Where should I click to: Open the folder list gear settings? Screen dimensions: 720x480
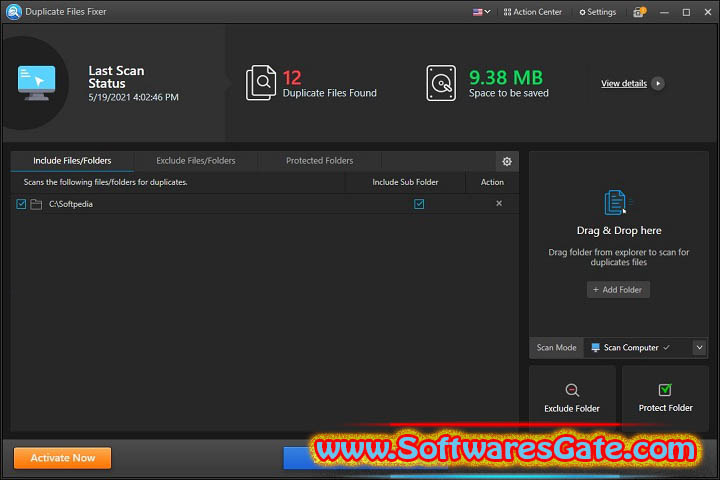[507, 162]
